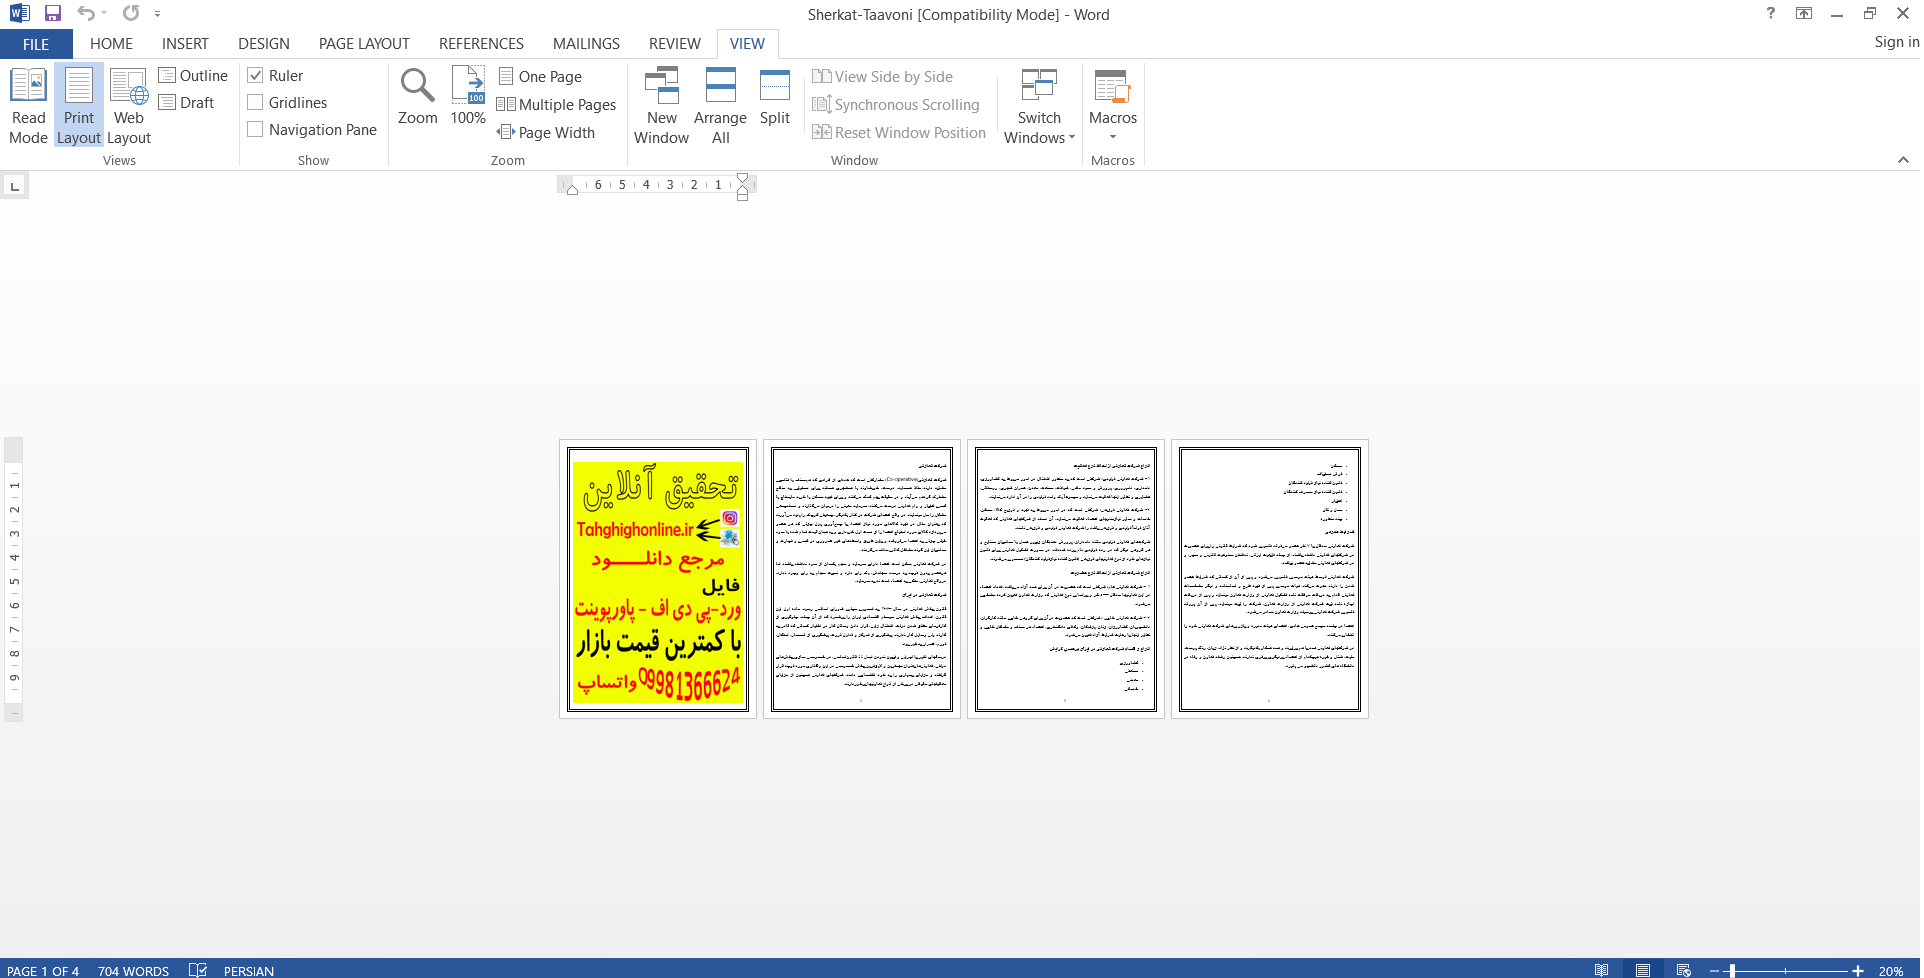Click the second page of the document

pos(861,579)
